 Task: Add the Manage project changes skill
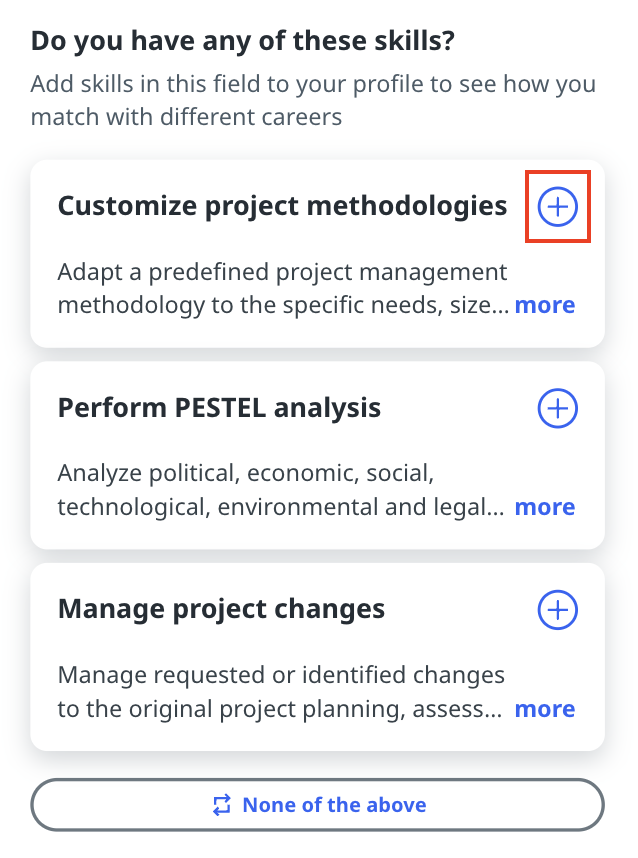click(x=558, y=609)
